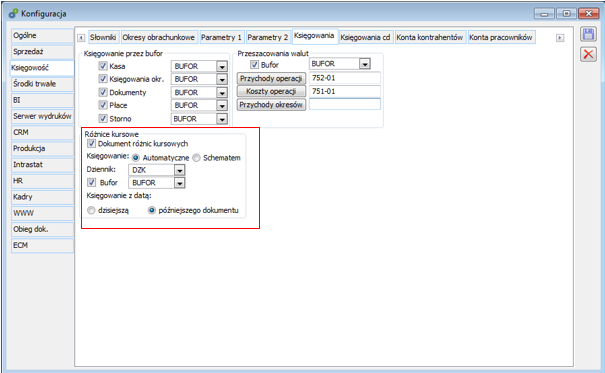Click the empty Przychody okresów field

[345, 104]
